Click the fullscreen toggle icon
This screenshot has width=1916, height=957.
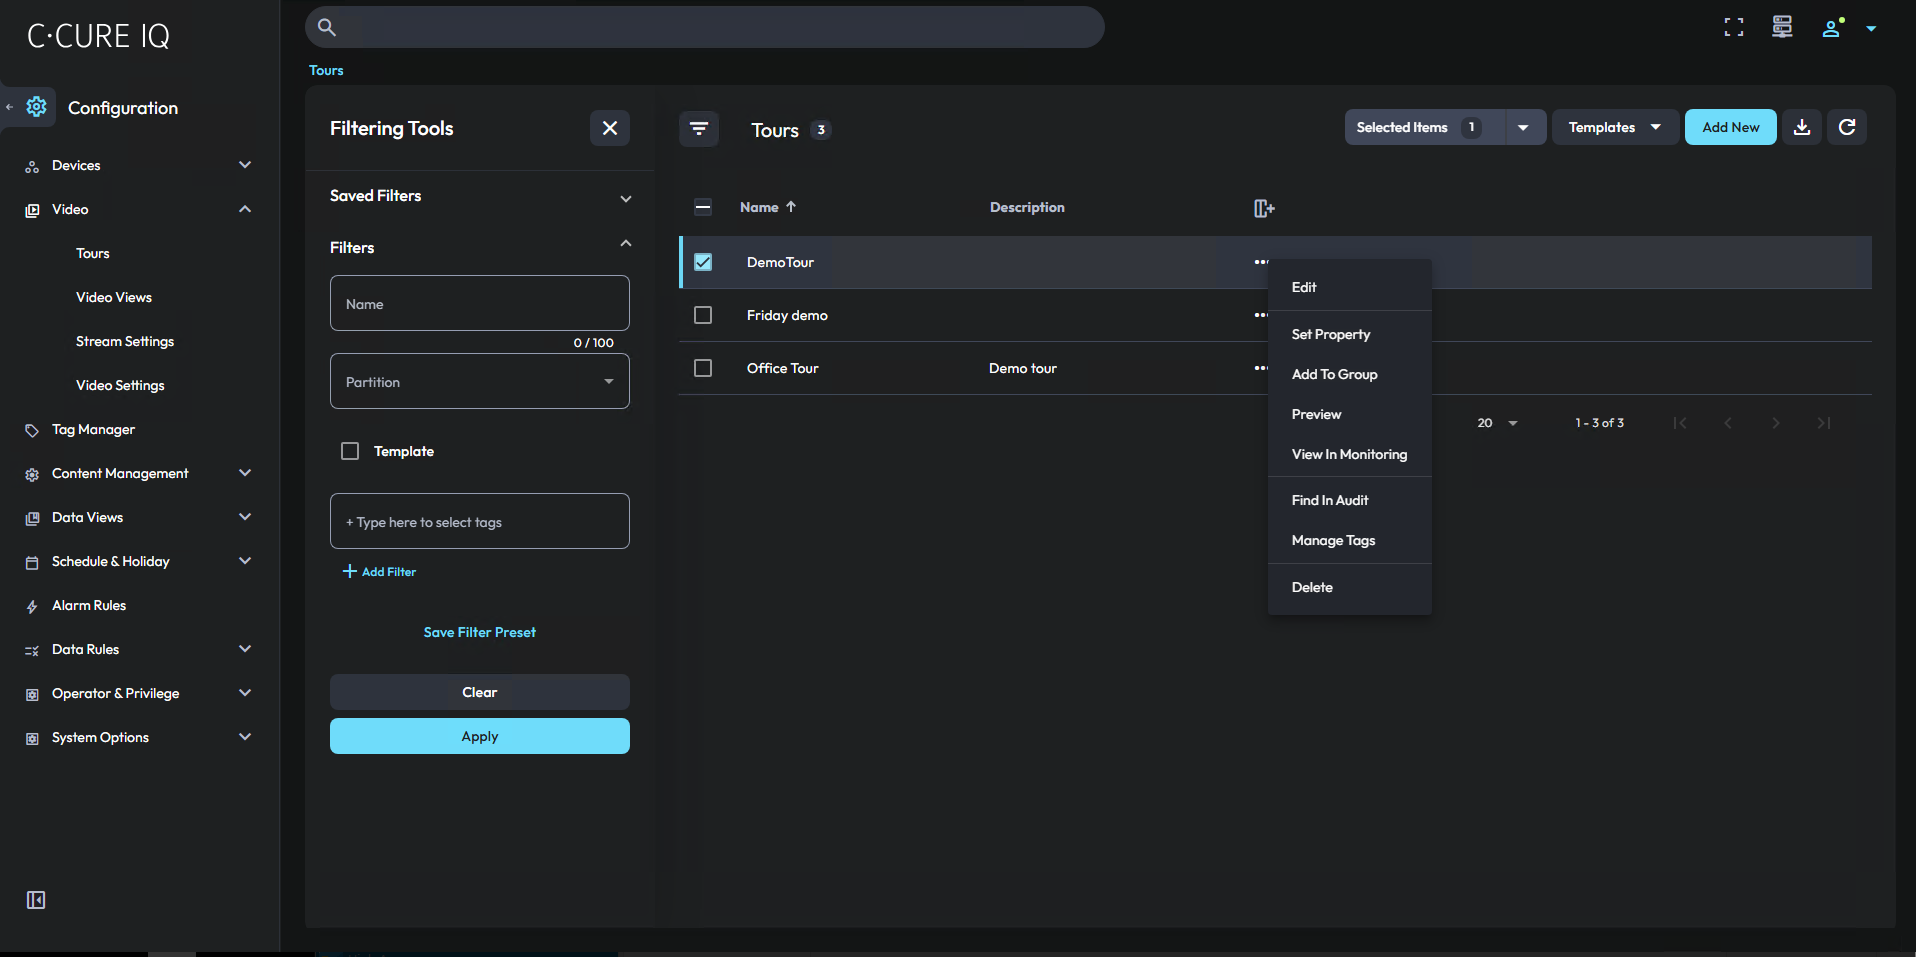pyautogui.click(x=1733, y=28)
